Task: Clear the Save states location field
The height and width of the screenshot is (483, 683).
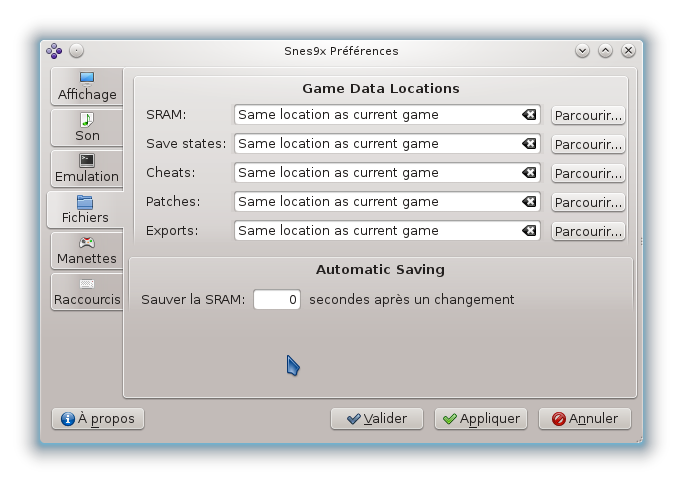Action: [529, 143]
